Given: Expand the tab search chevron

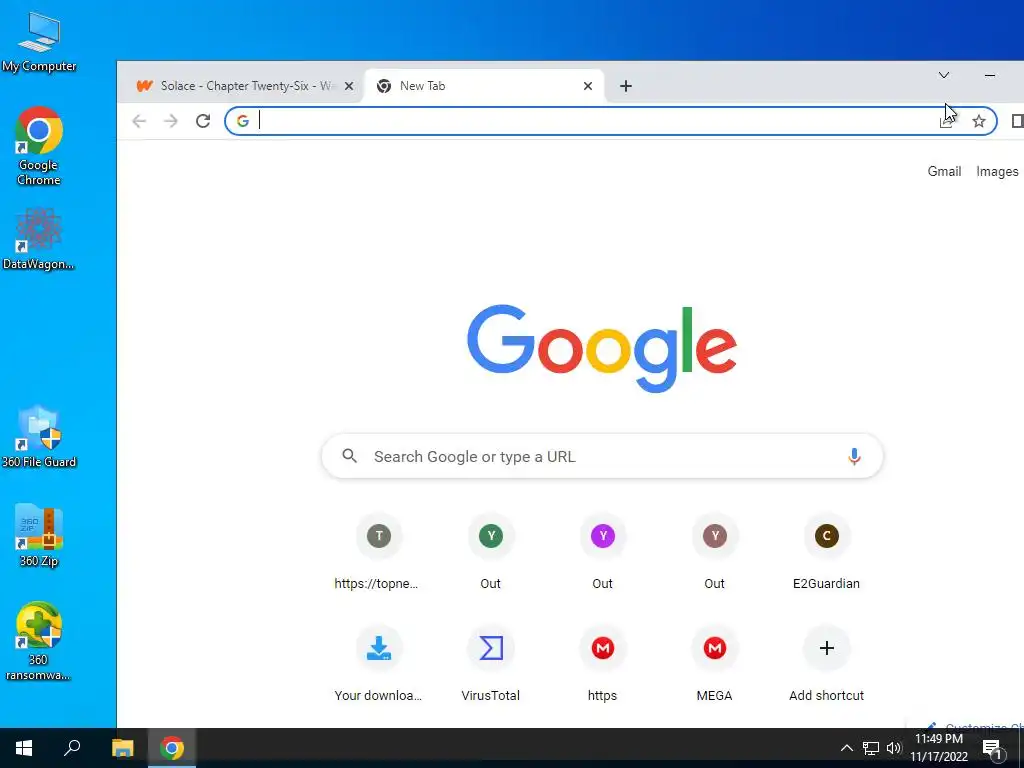Looking at the screenshot, I should tap(944, 75).
